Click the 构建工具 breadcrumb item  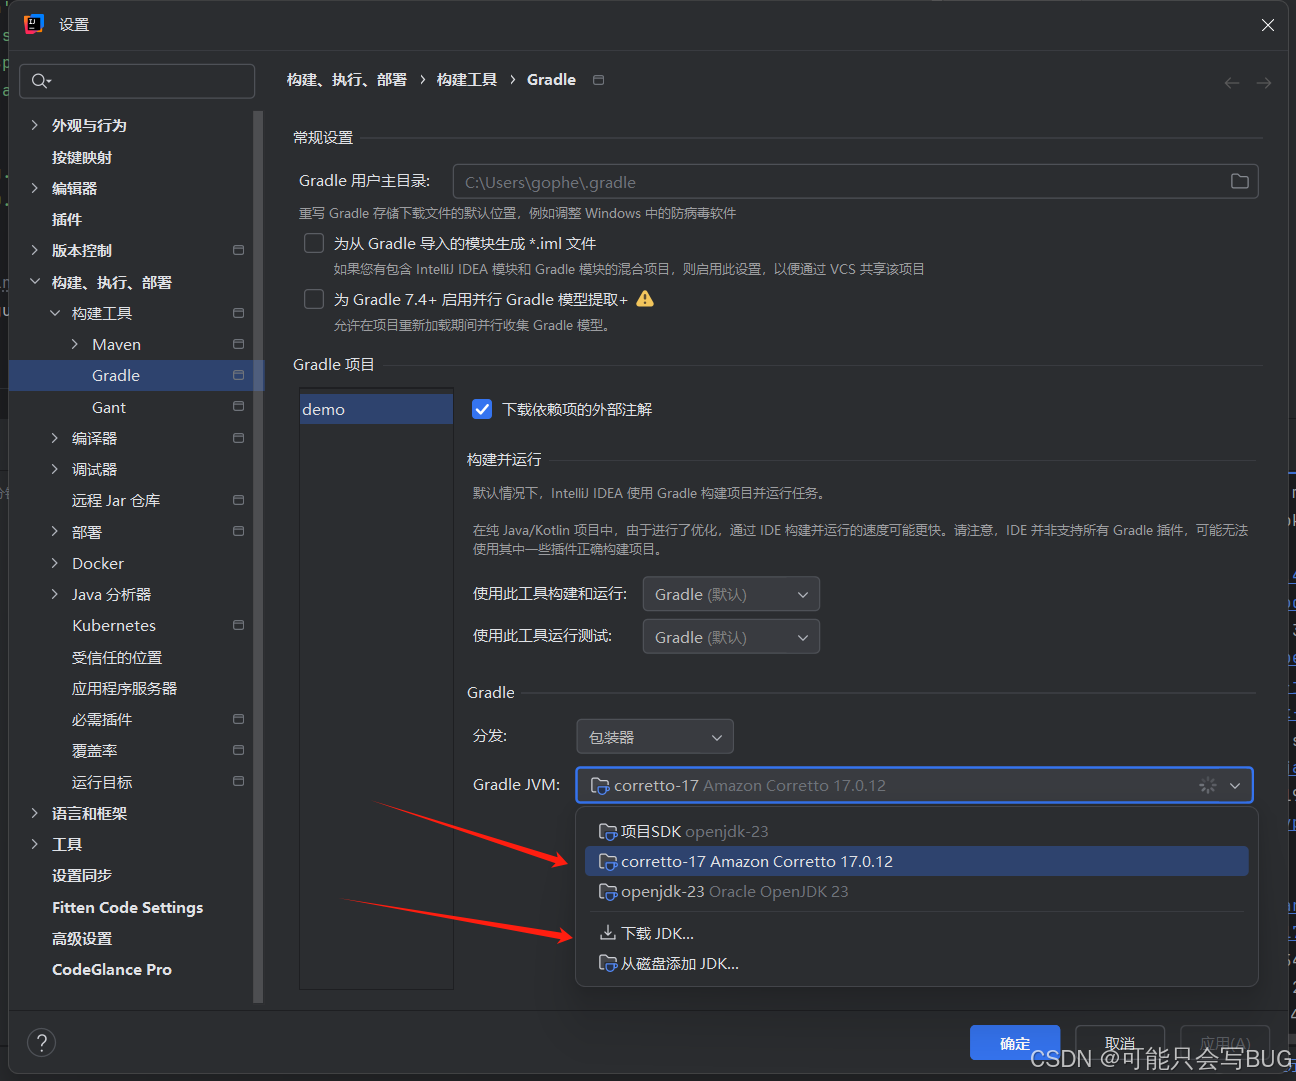(467, 80)
